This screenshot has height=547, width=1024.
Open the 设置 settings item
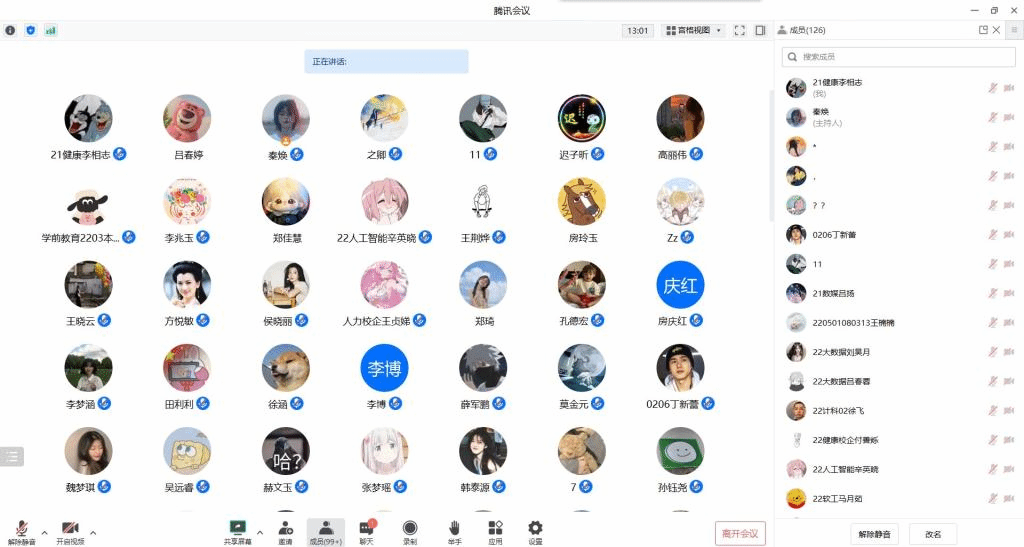(x=535, y=529)
